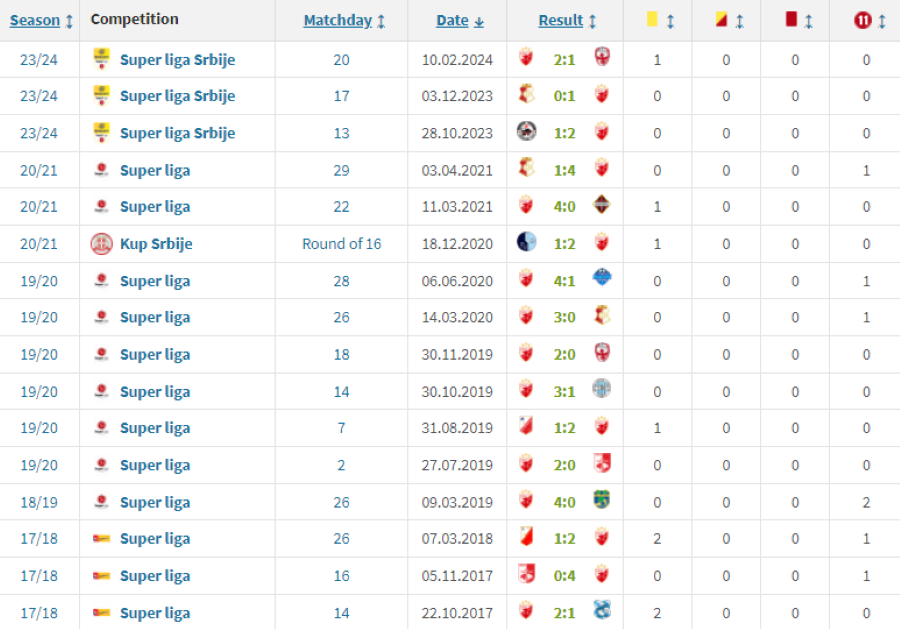The image size is (900, 629).
Task: Open Round of 16 matchday link
Action: 342,244
